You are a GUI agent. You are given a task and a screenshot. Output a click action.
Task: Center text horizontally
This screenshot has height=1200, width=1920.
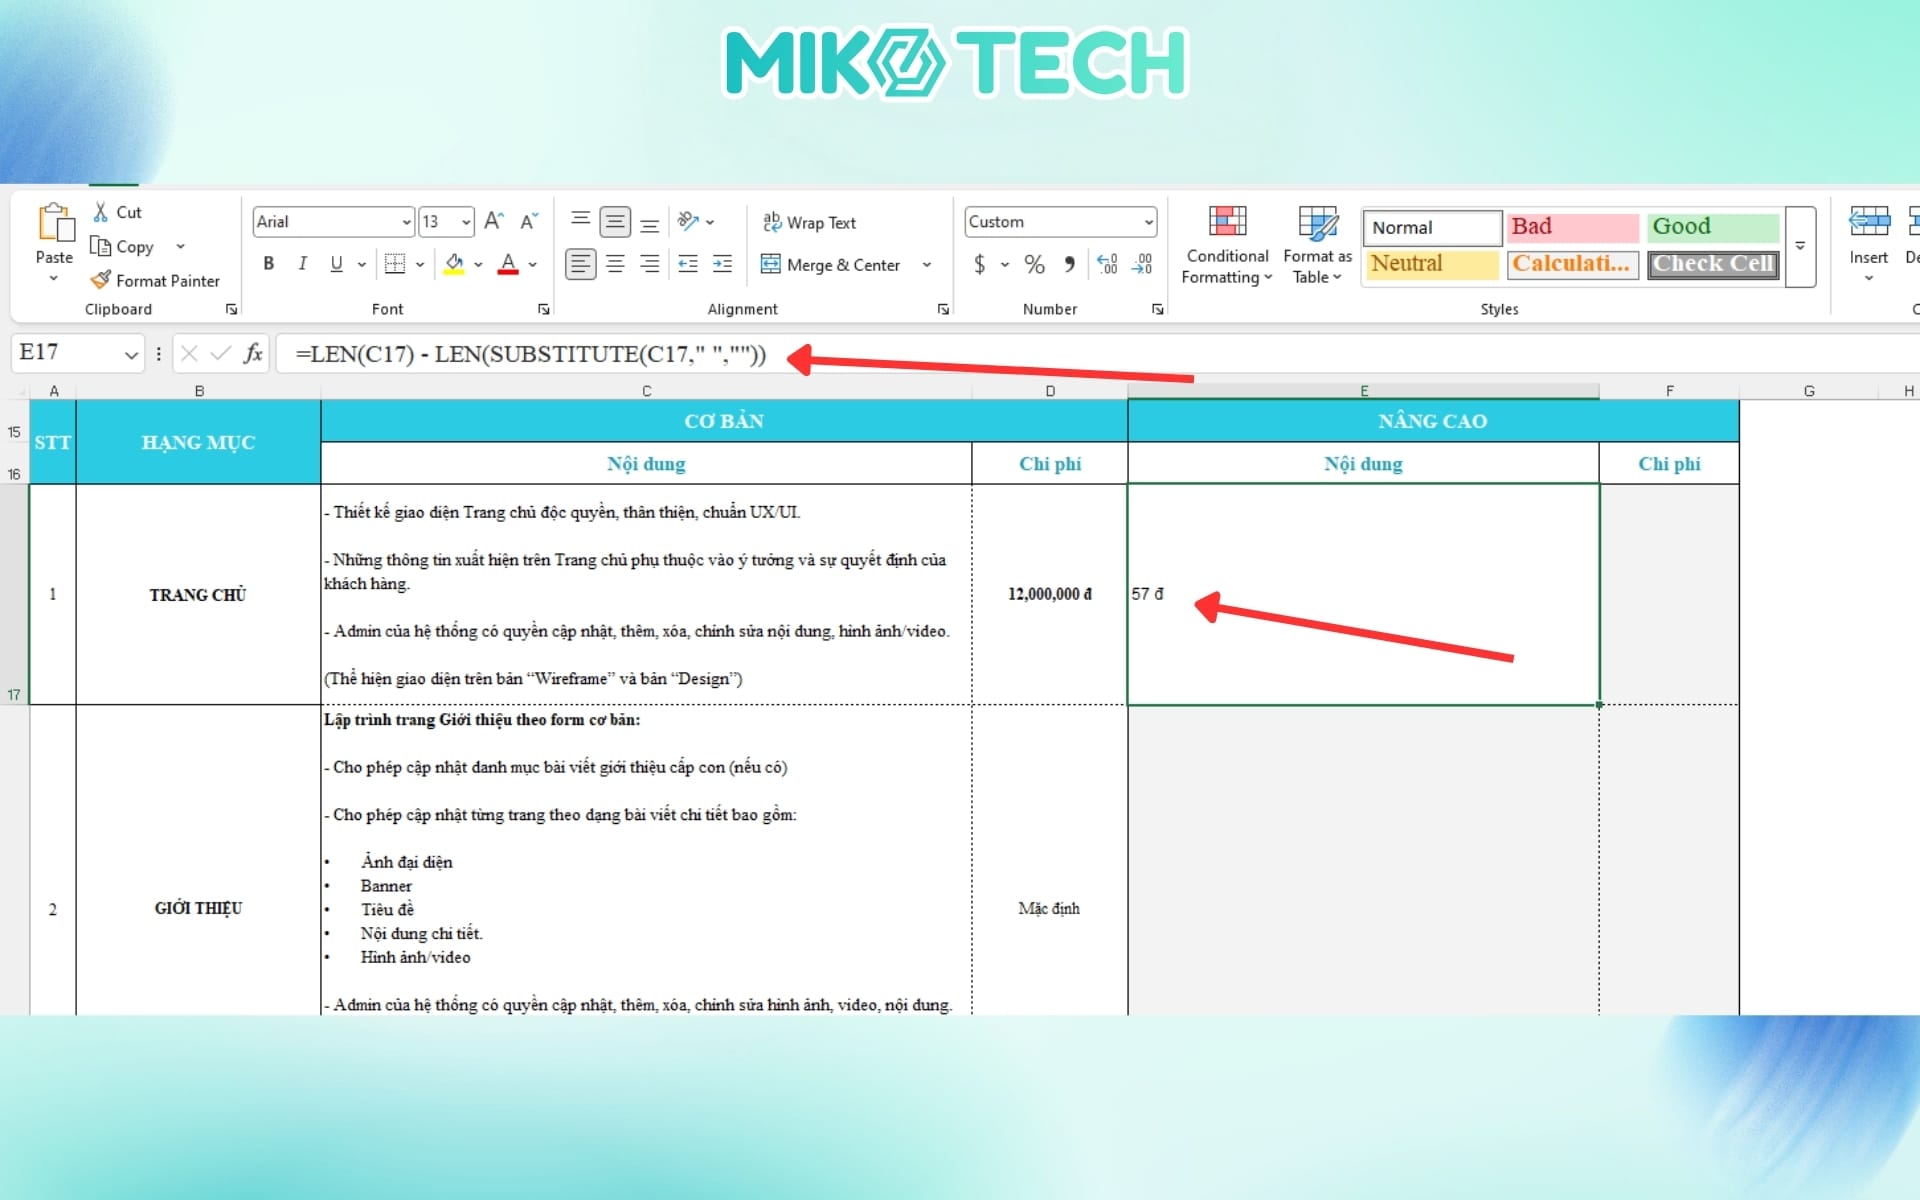615,264
